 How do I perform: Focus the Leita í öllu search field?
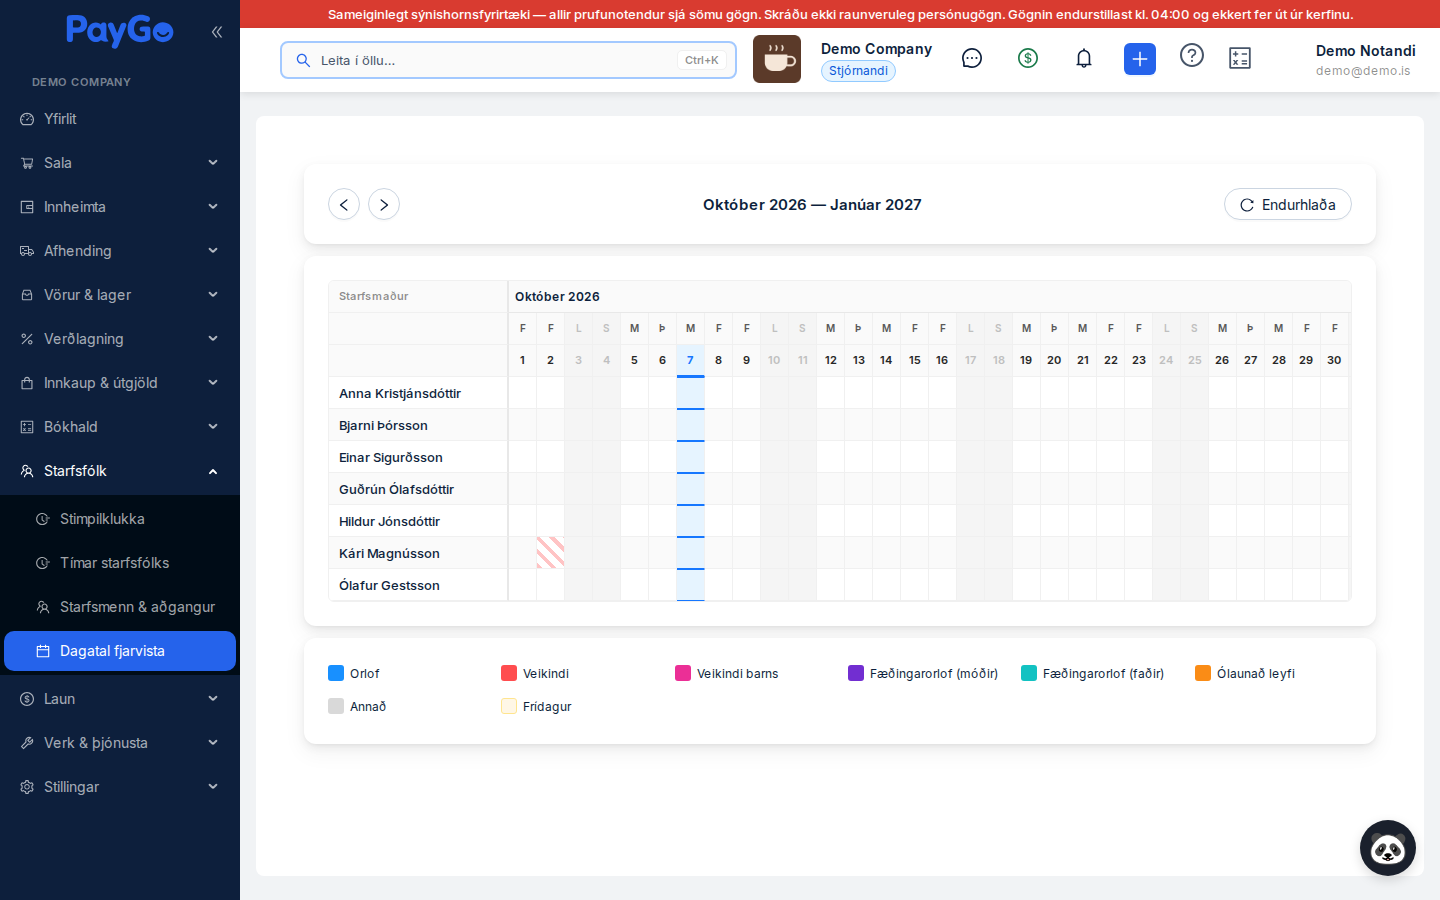[508, 60]
